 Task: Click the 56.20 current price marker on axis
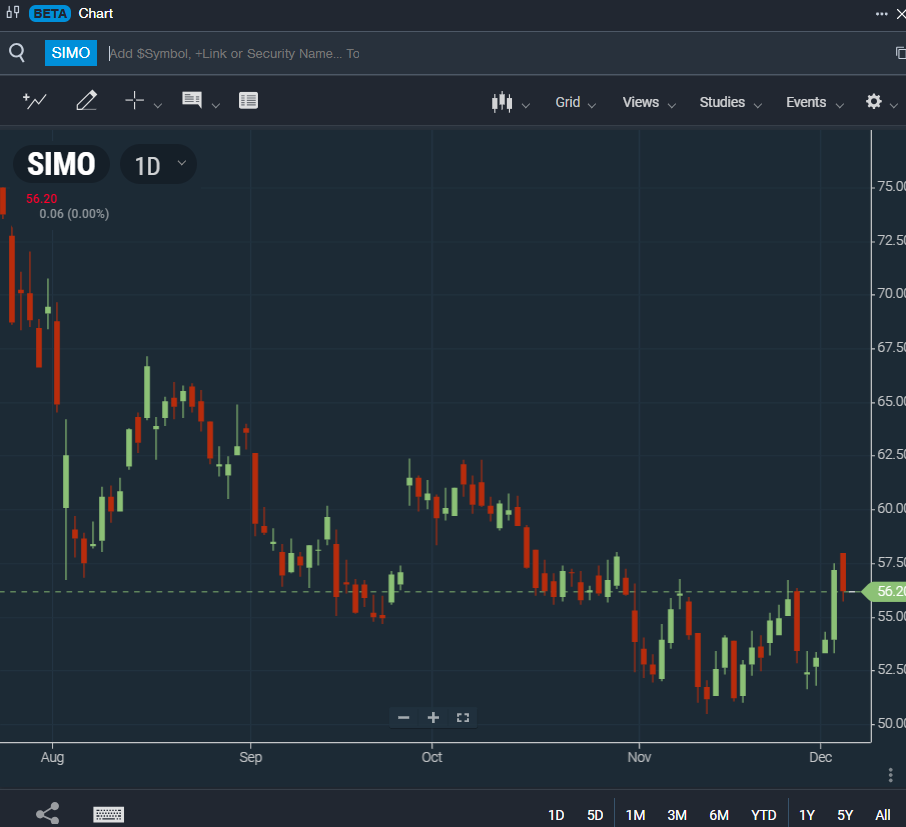(x=884, y=591)
